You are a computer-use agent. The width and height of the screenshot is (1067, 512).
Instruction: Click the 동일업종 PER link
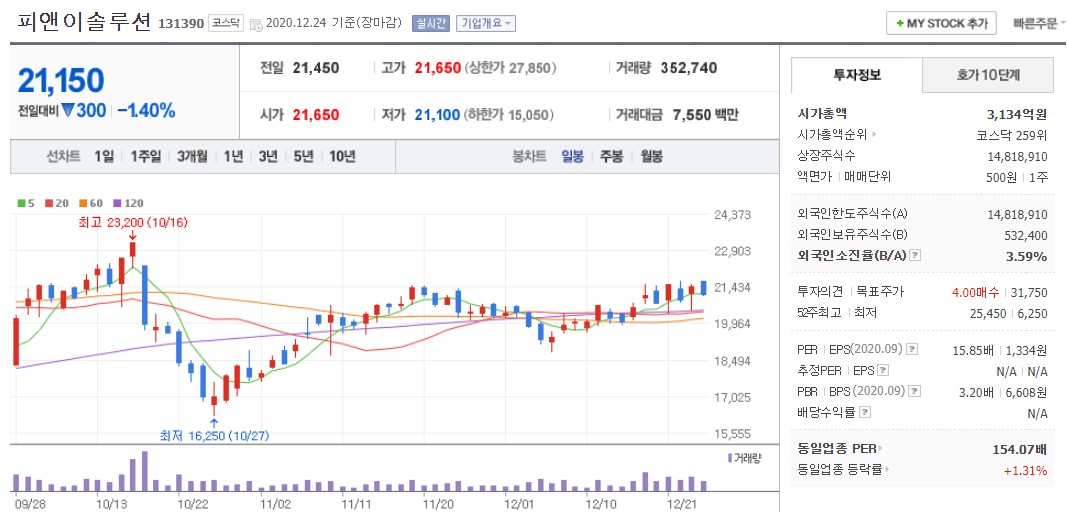pos(836,449)
